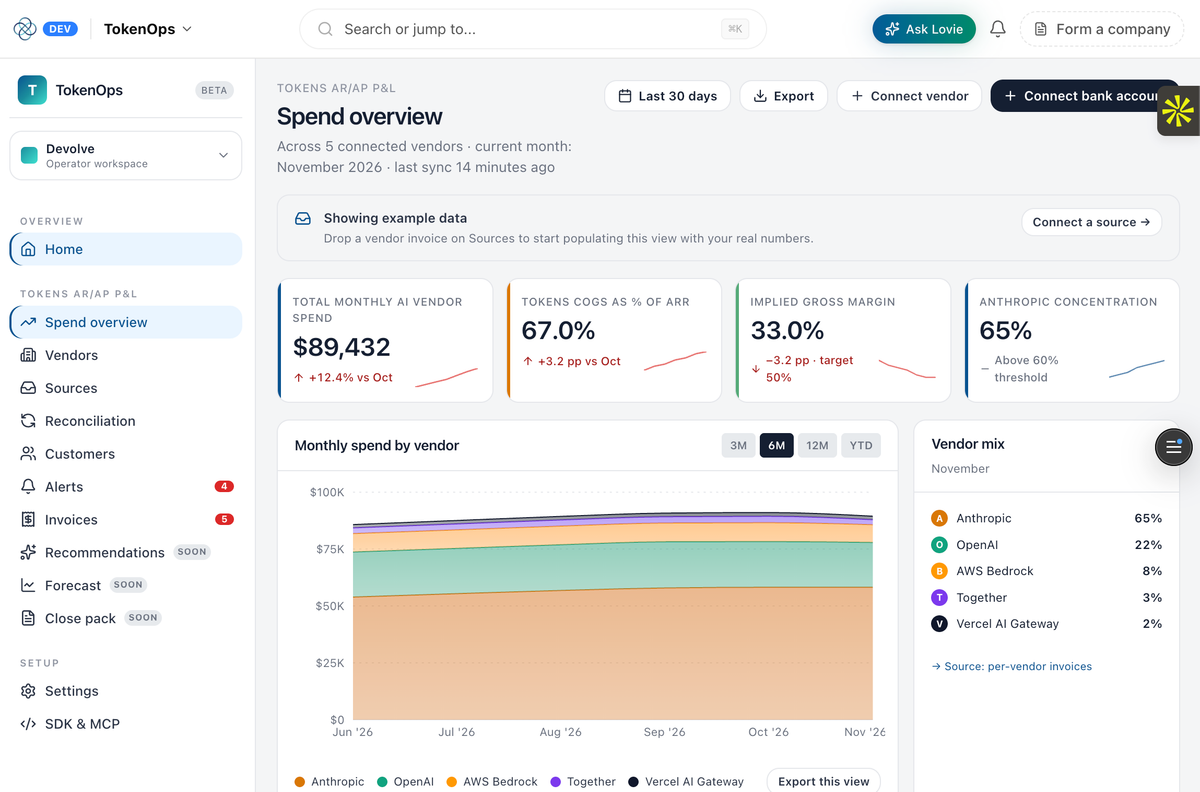Open the Invoices sidebar entry
This screenshot has width=1200, height=792.
pos(126,520)
